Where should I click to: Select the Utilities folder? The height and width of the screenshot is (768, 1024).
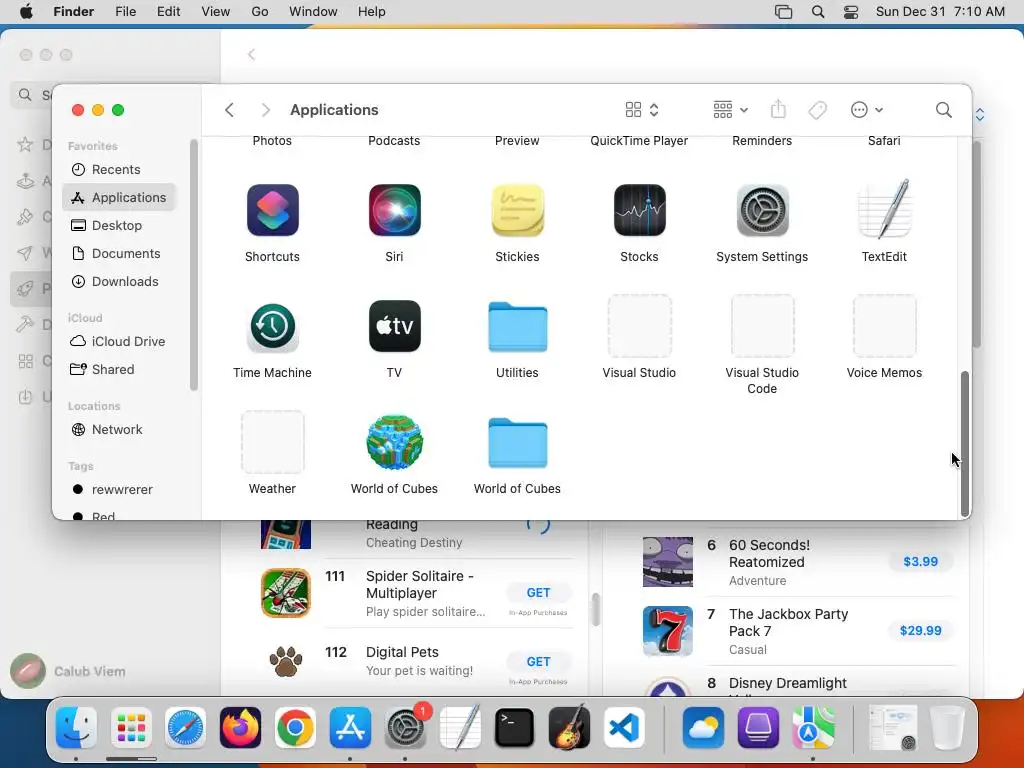517,327
